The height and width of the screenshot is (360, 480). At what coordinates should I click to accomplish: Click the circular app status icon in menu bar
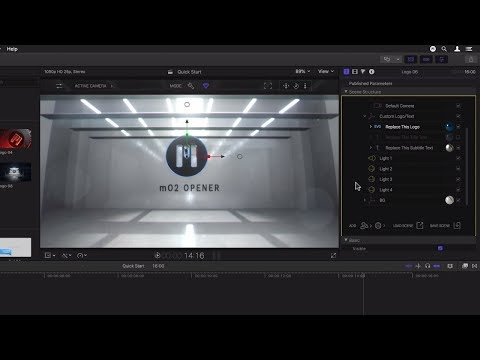(x=433, y=49)
